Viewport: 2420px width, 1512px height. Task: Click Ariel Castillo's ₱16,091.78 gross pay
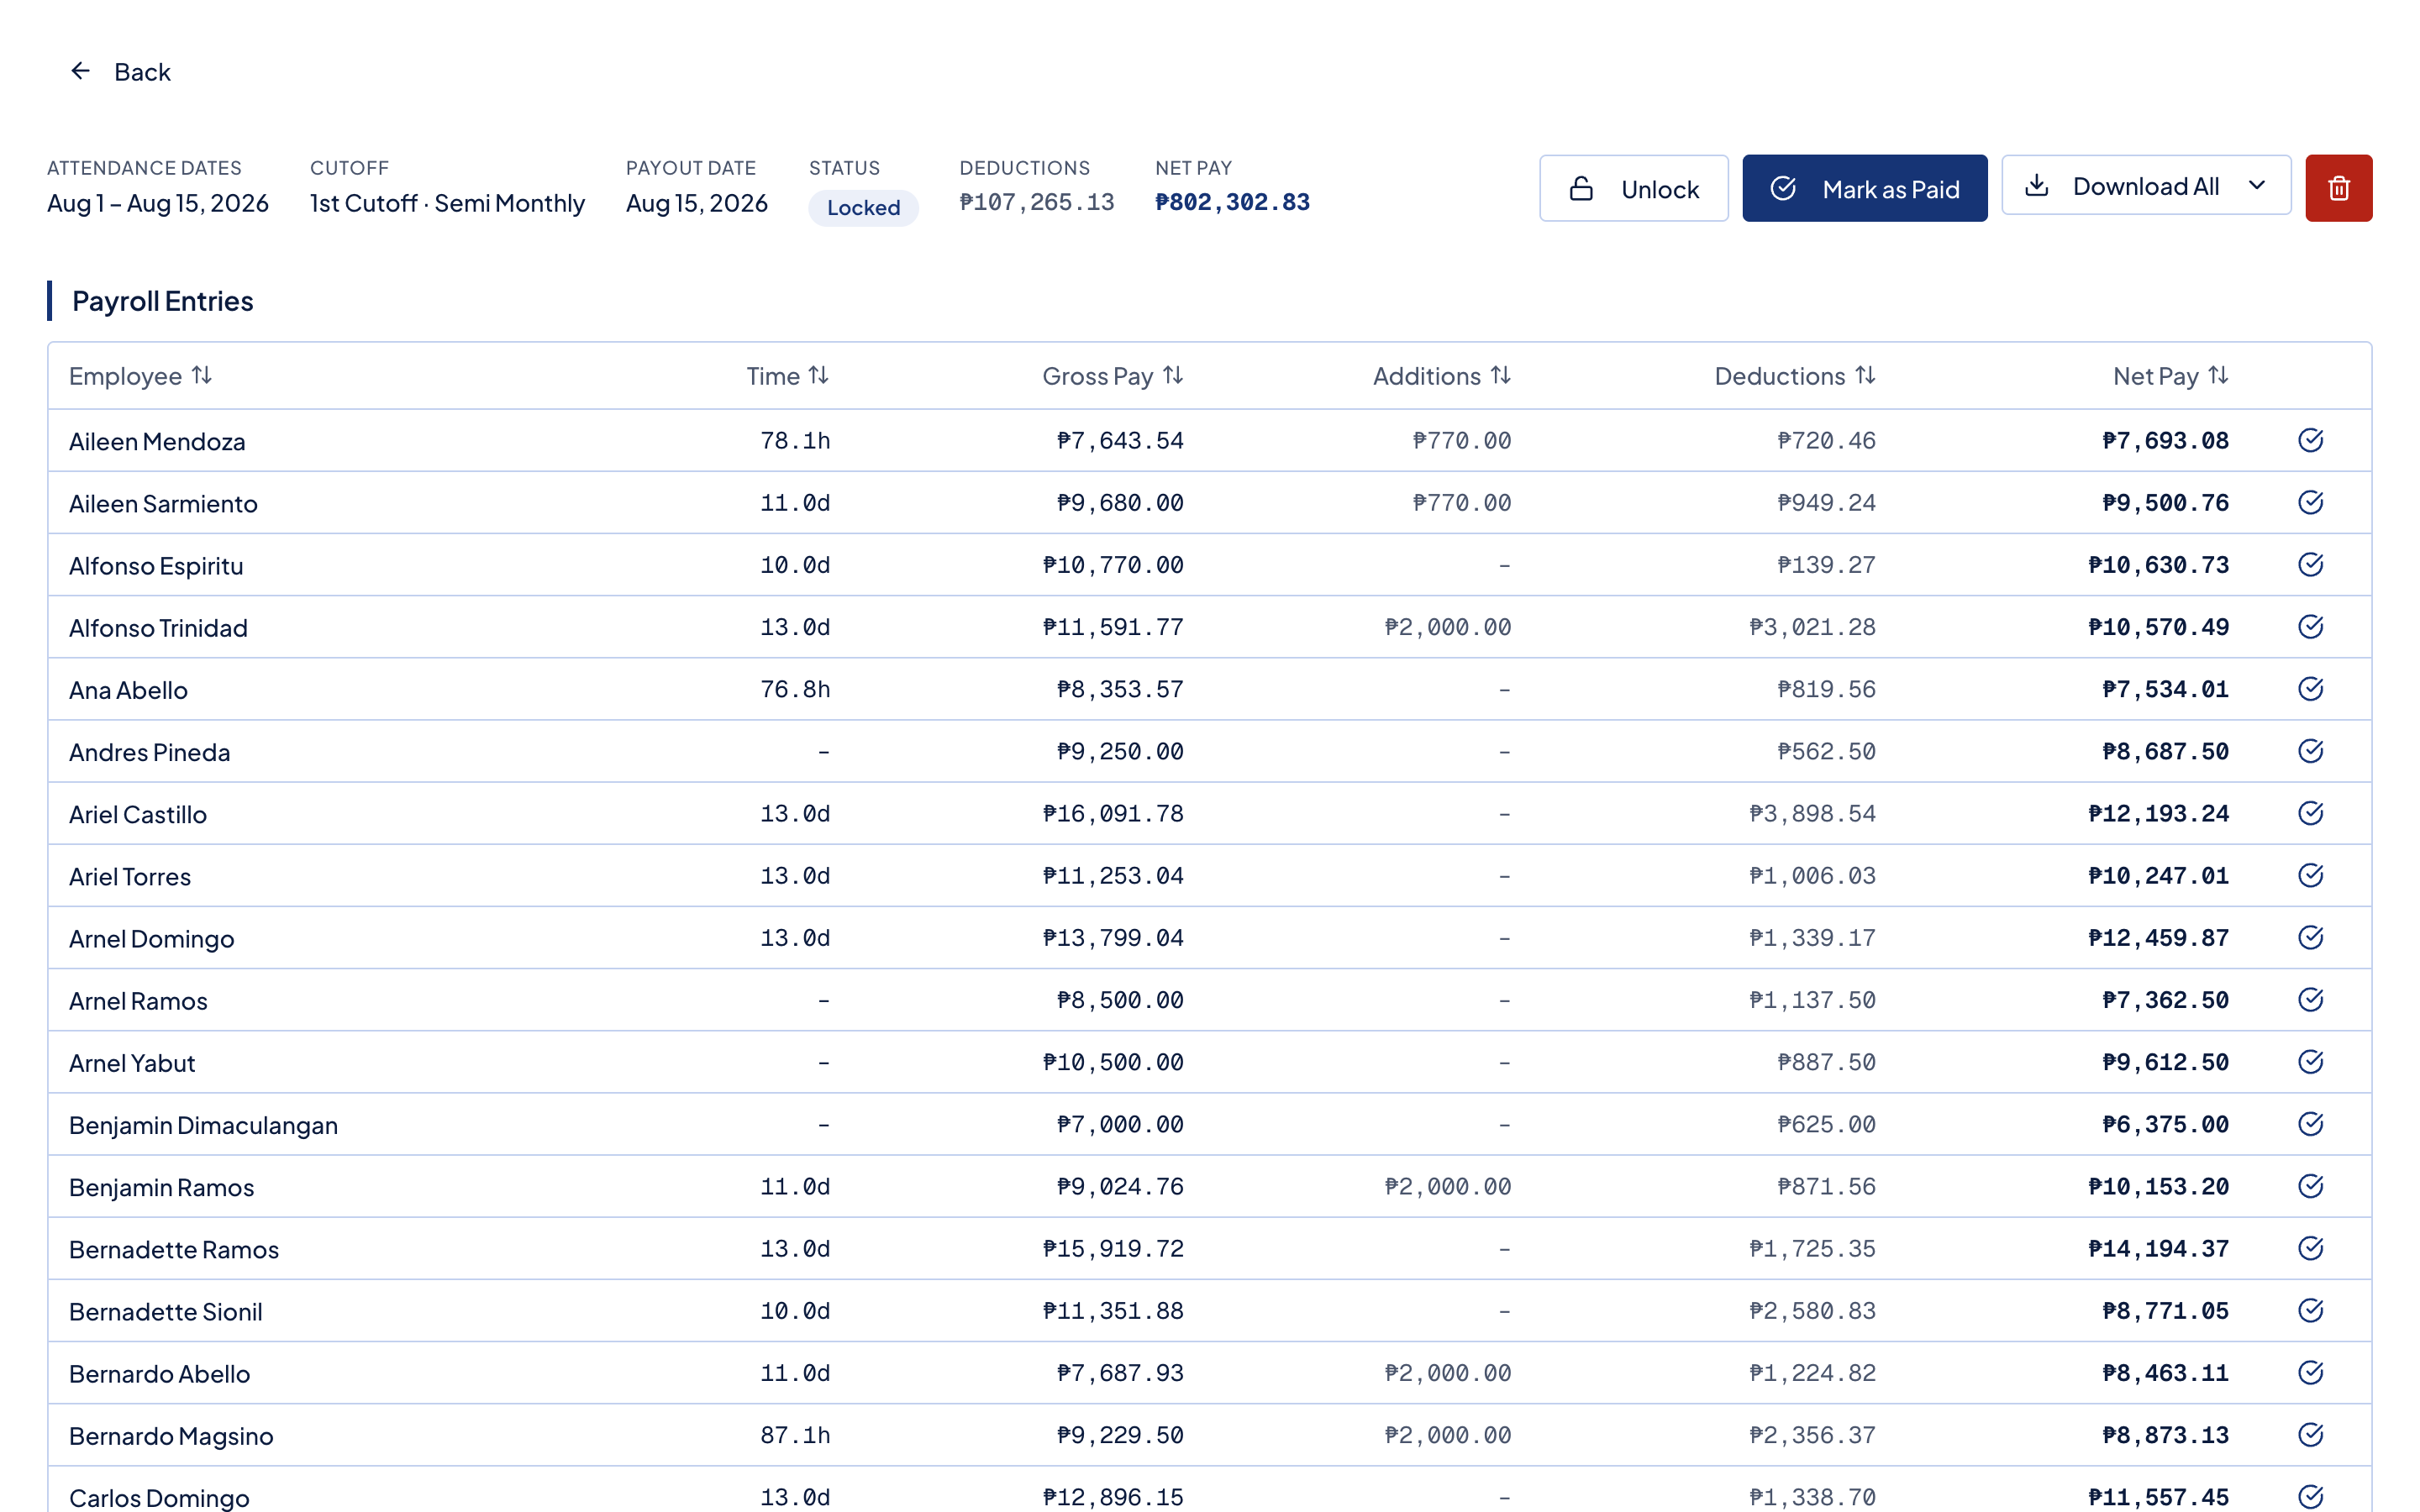click(1113, 813)
